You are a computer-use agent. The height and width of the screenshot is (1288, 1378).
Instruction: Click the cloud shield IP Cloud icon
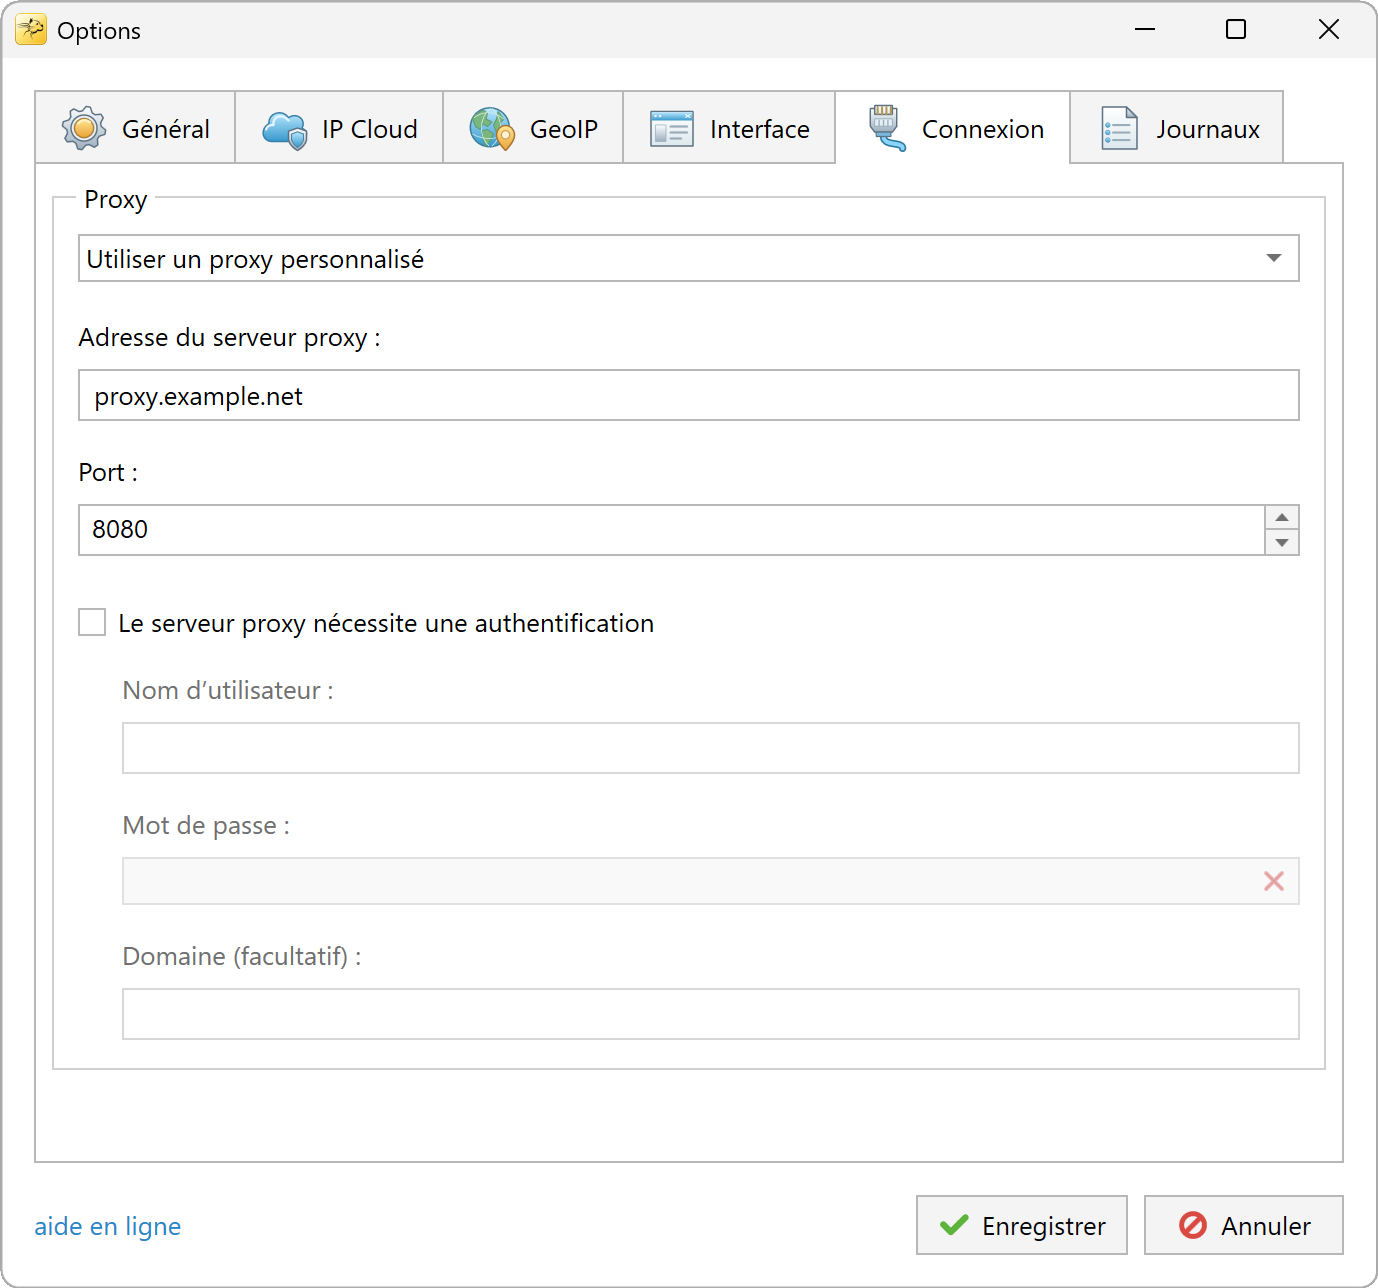[285, 130]
